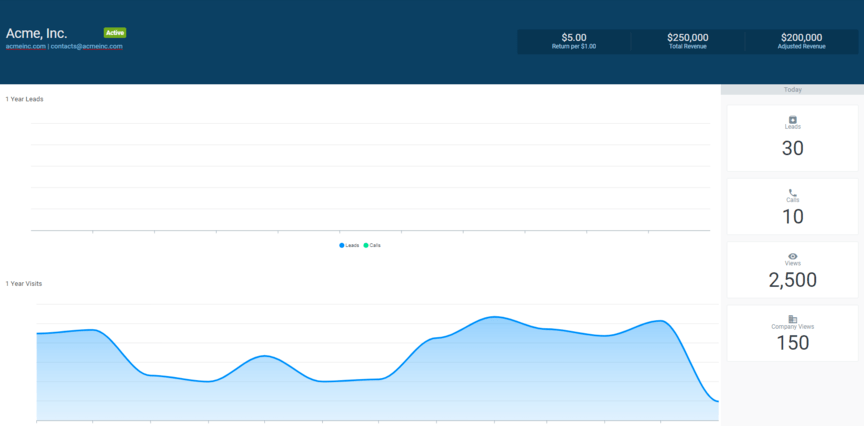This screenshot has width=864, height=426.
Task: Click the eye icon on Views card
Action: (x=793, y=256)
